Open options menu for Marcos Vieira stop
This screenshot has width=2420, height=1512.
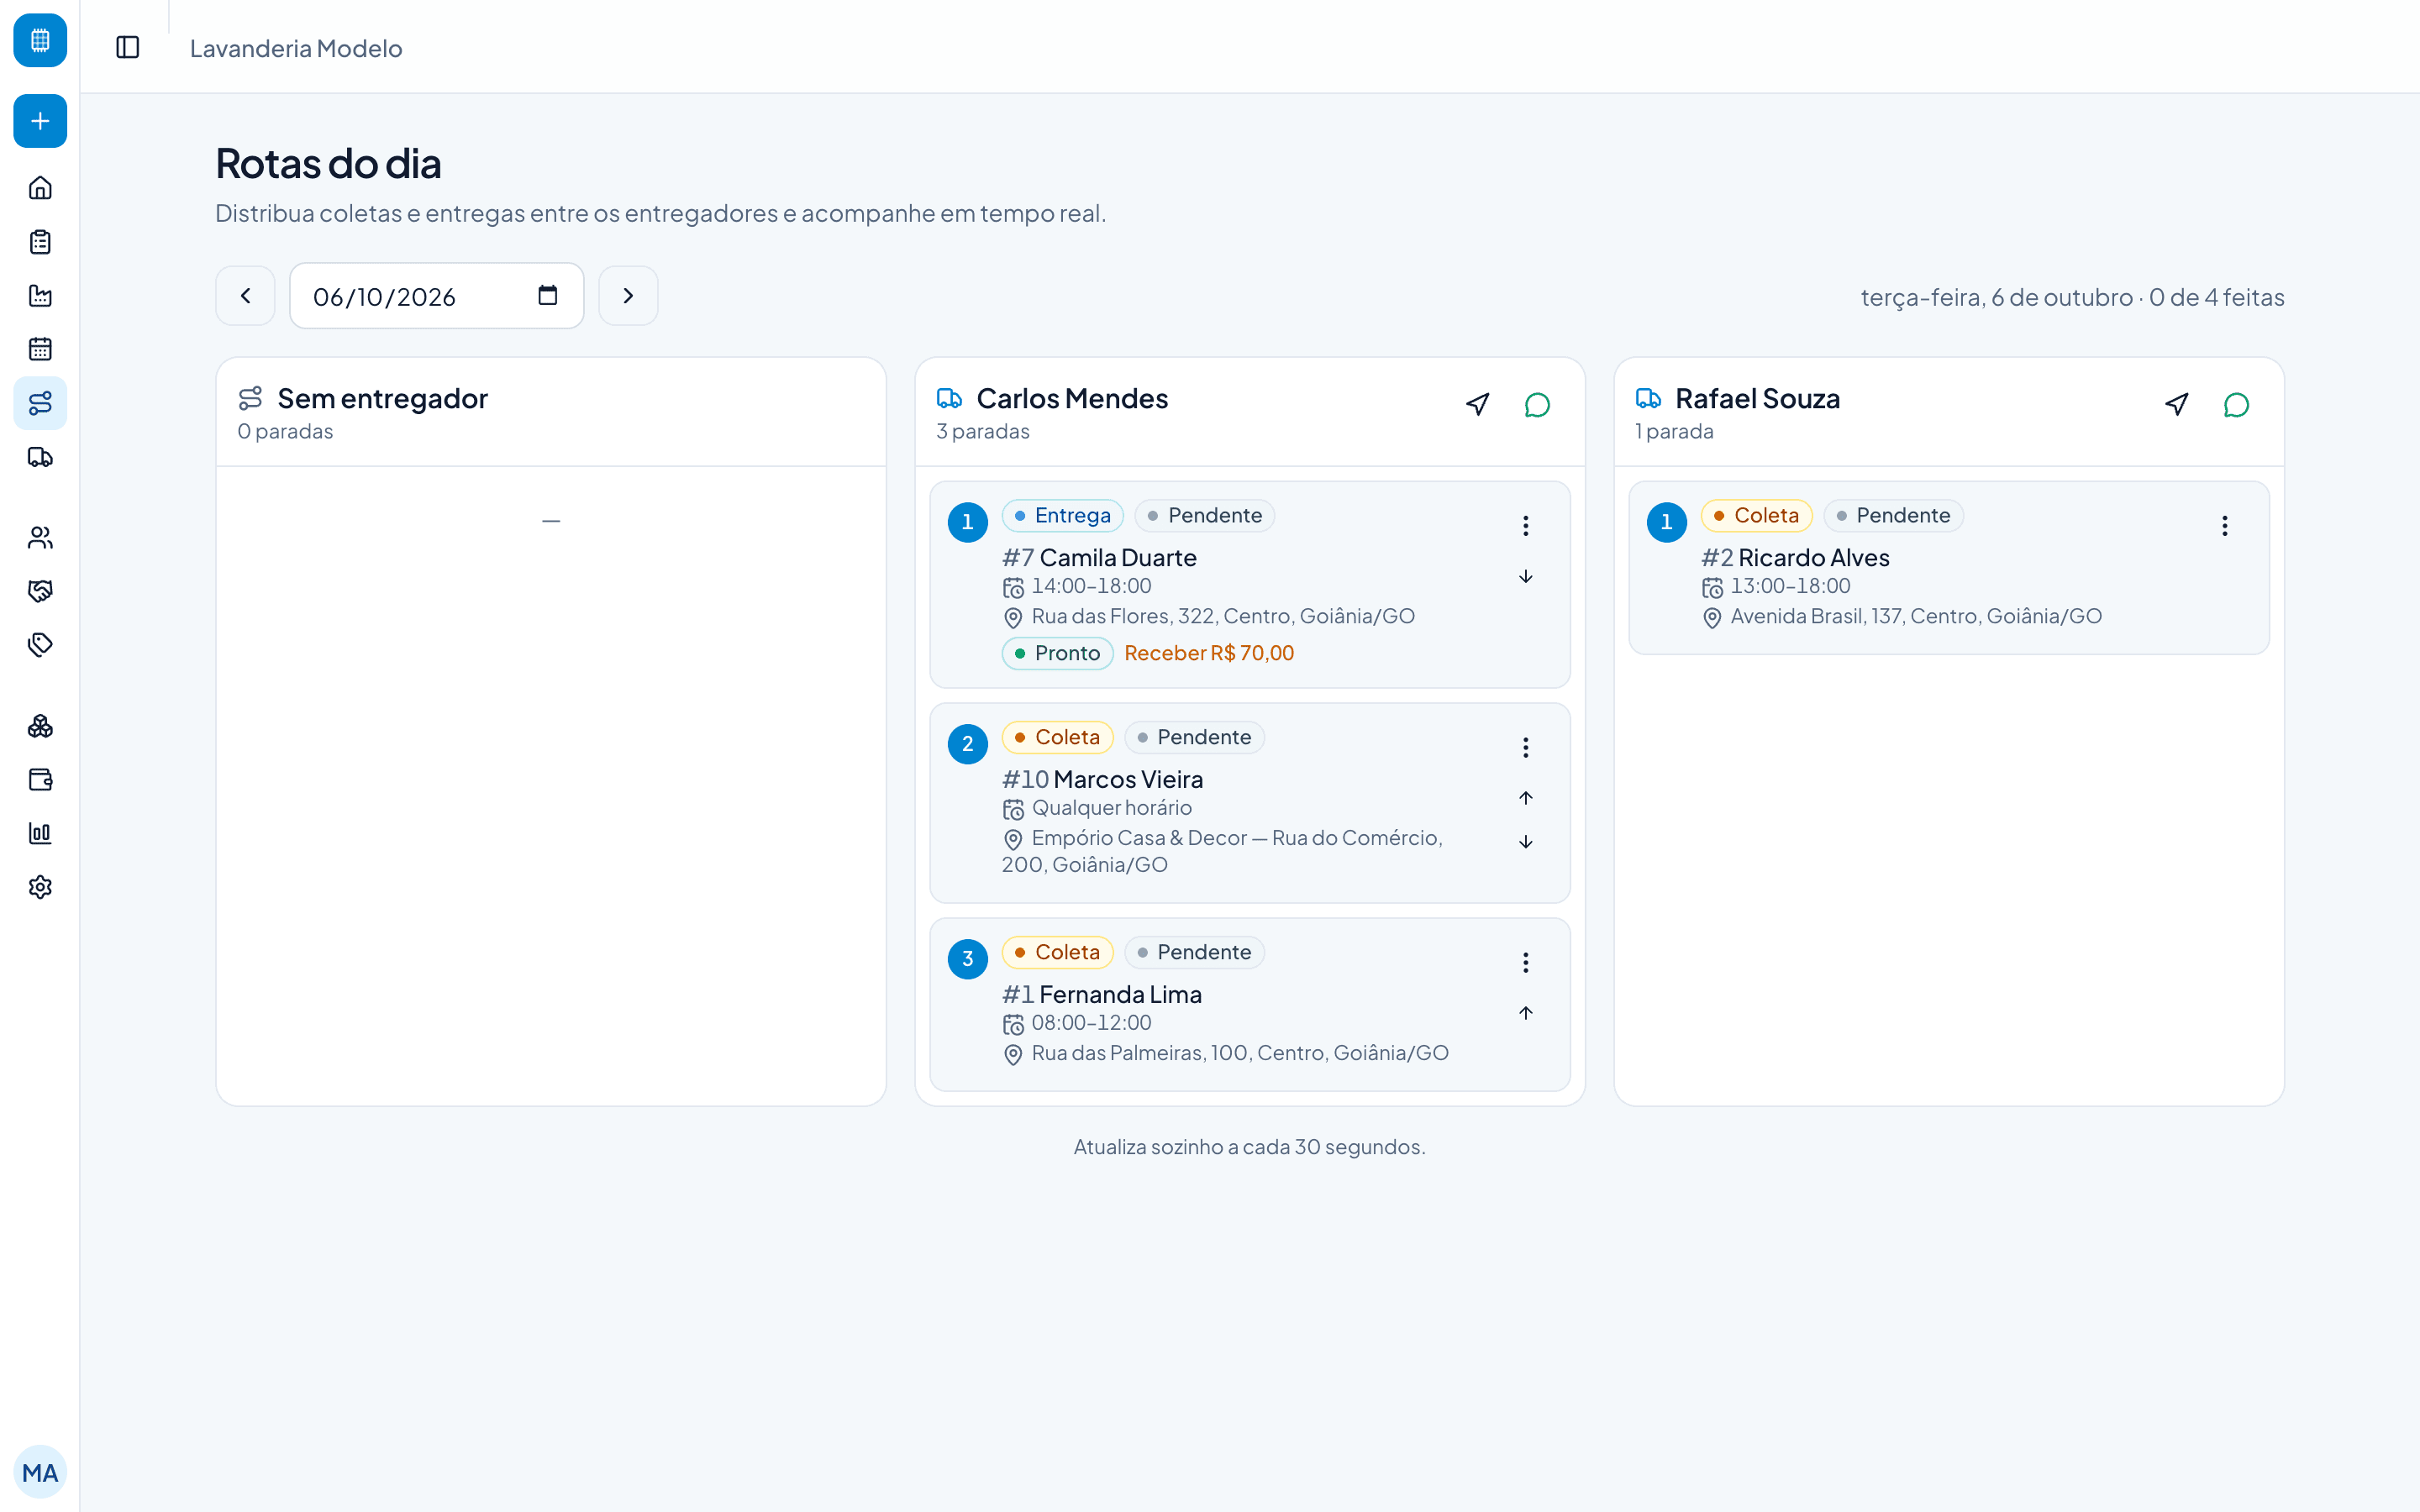tap(1526, 747)
